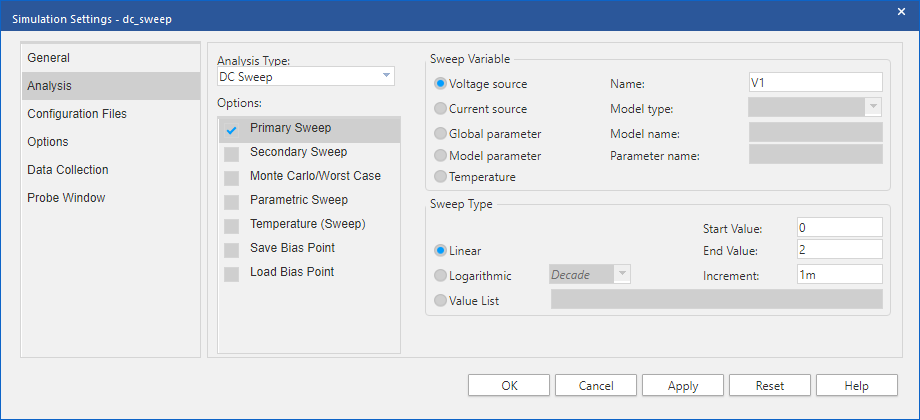Open the Analysis Type dropdown

[306, 76]
